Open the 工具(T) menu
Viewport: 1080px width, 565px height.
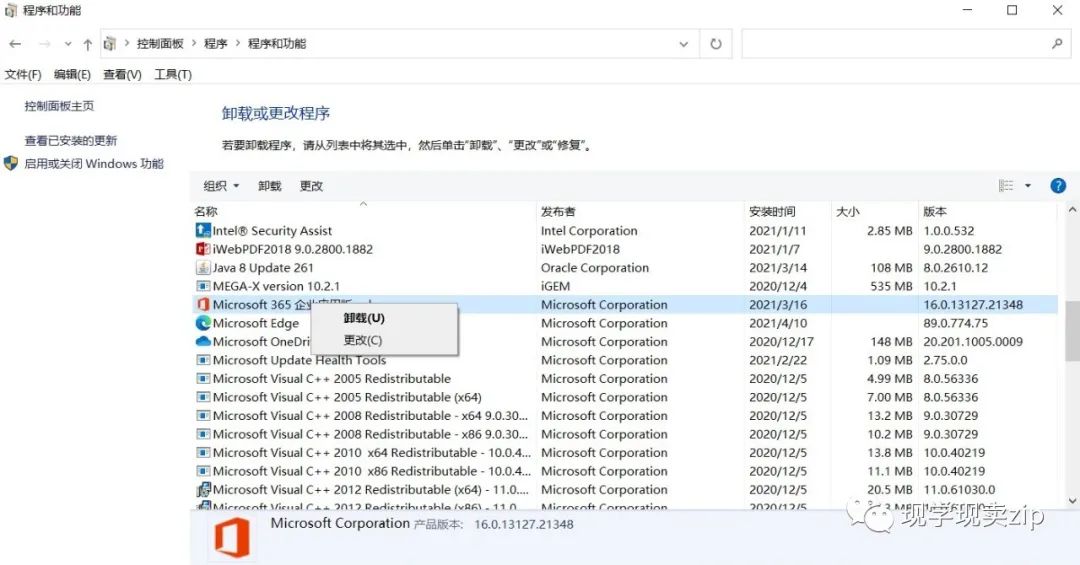(173, 74)
